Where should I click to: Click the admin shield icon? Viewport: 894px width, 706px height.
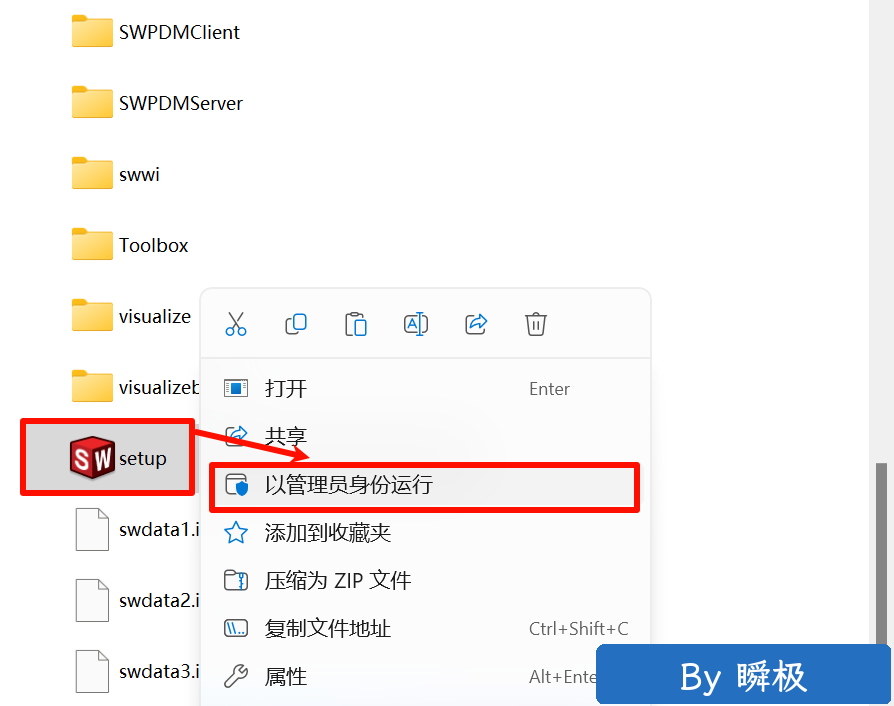[x=236, y=485]
